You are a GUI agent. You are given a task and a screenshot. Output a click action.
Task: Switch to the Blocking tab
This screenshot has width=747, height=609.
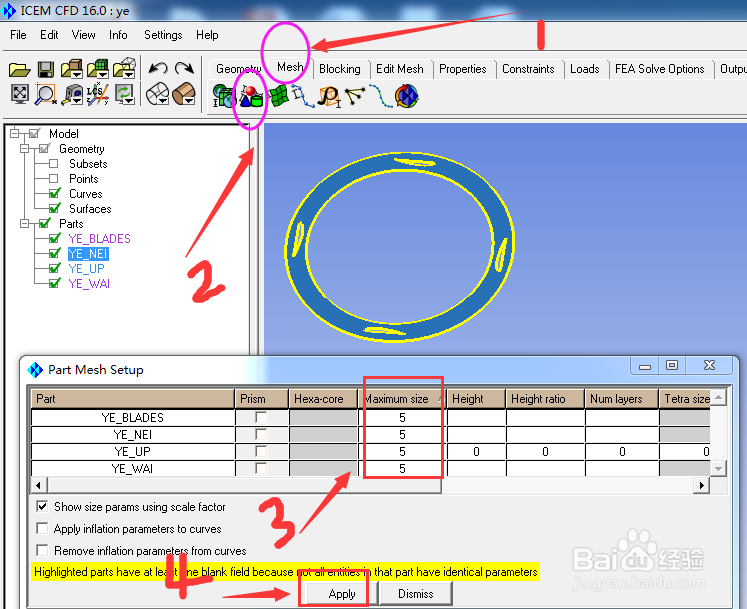click(340, 69)
